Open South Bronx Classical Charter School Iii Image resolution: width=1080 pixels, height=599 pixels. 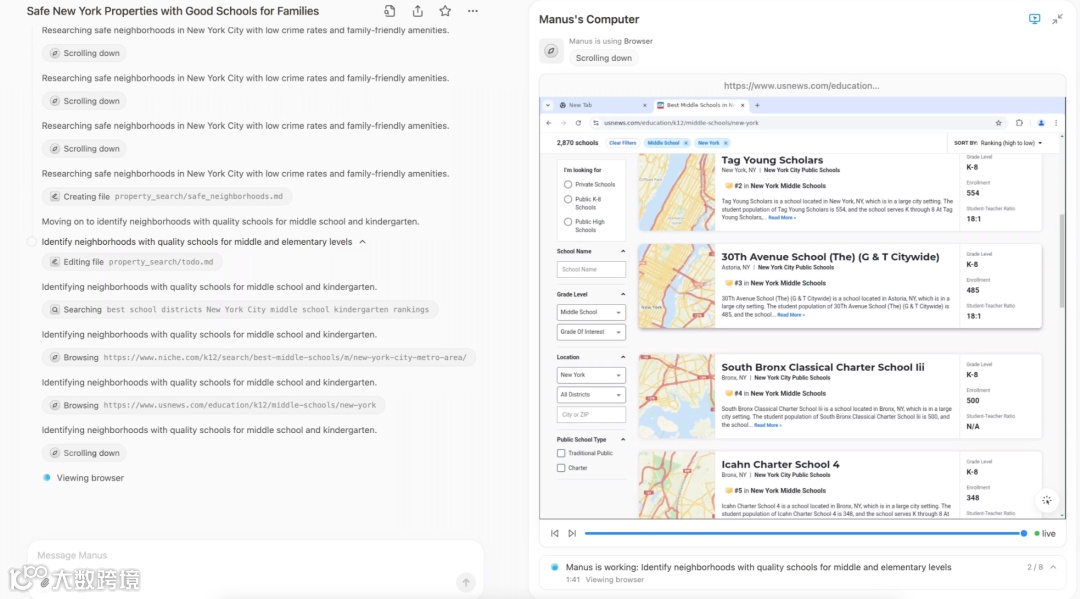(822, 368)
